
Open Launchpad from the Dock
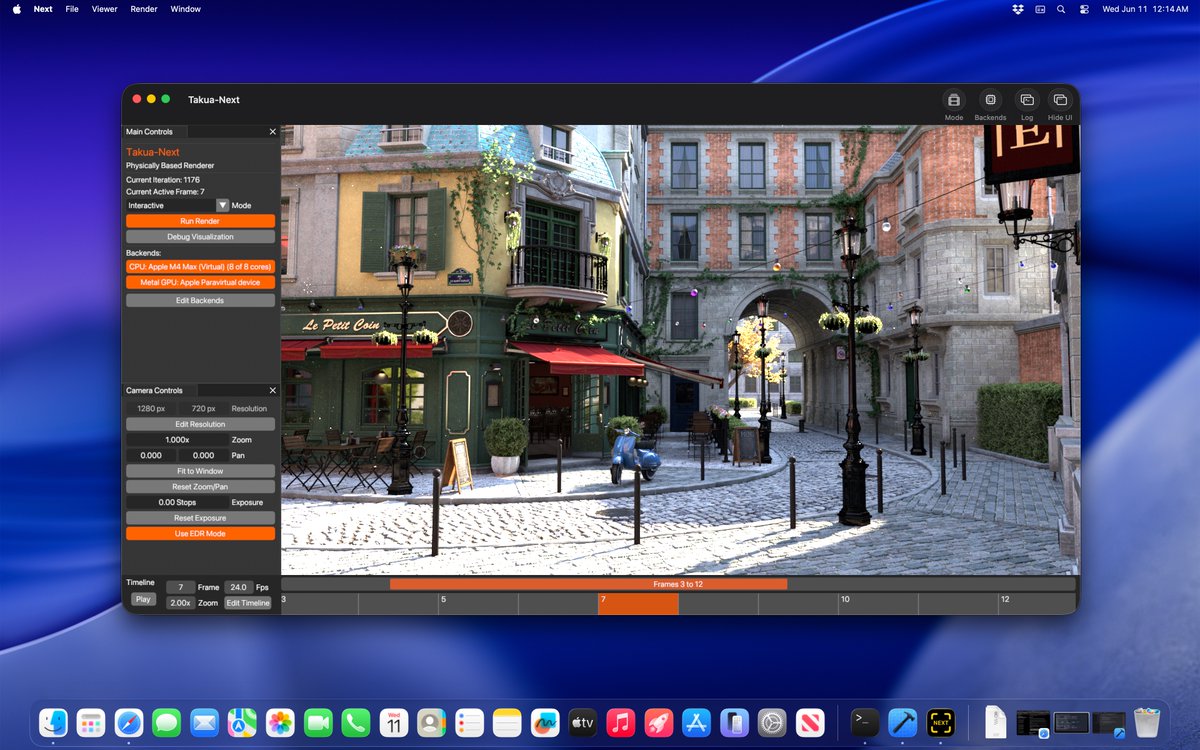coord(91,722)
